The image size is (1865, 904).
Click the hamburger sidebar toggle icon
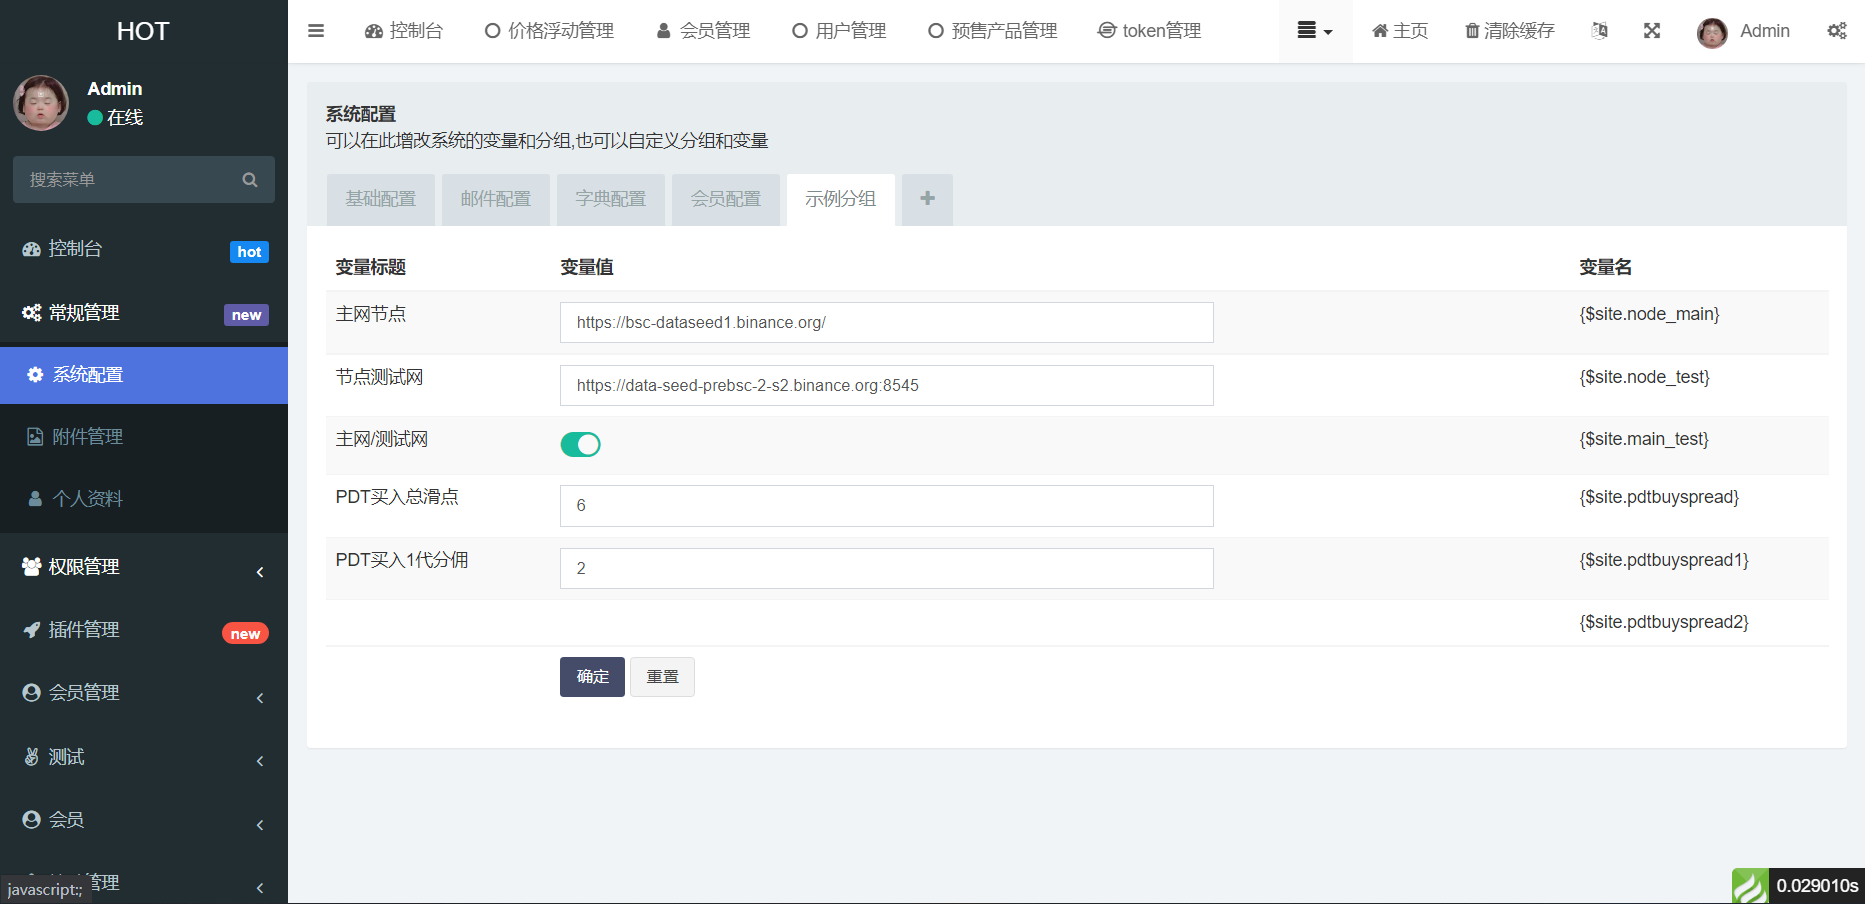tap(316, 31)
